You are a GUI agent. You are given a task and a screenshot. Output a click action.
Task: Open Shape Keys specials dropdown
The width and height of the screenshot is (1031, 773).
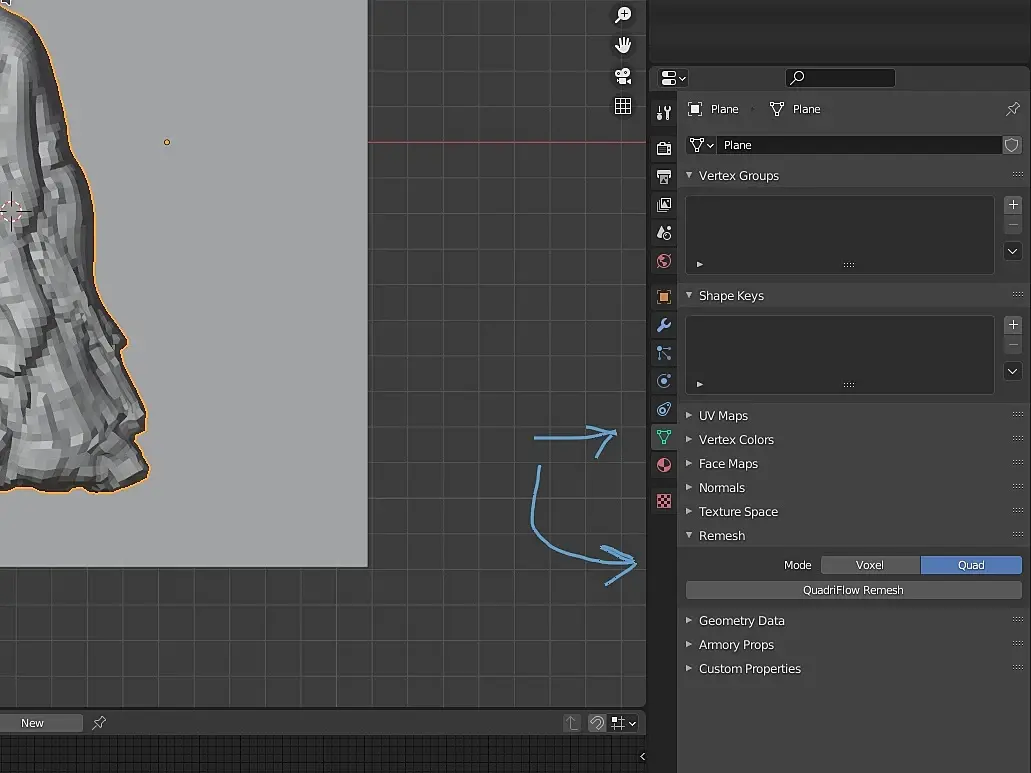tap(1013, 371)
